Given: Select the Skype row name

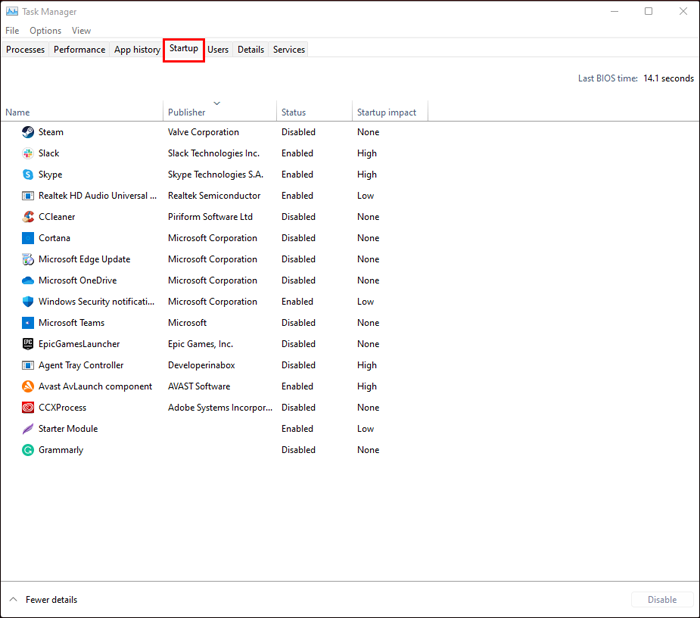Looking at the screenshot, I should click(x=50, y=175).
